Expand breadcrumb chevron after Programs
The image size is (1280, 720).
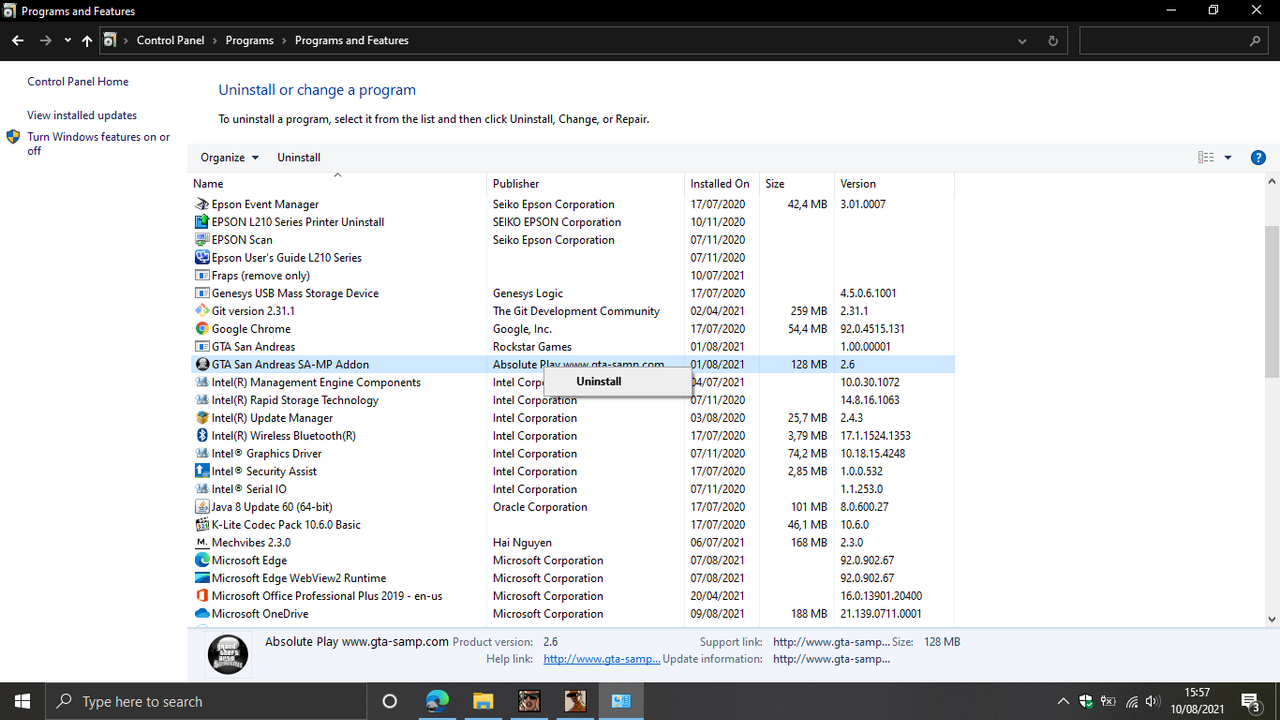click(x=284, y=41)
